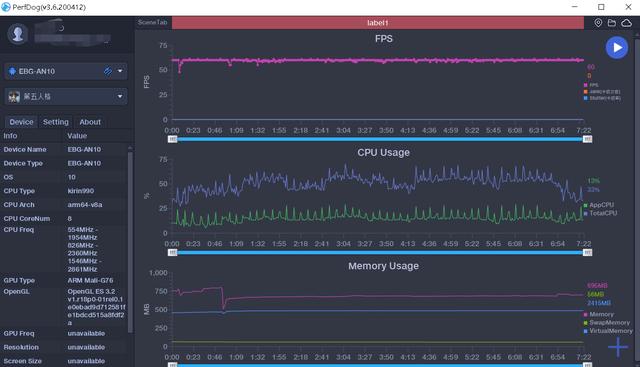The width and height of the screenshot is (640, 367).
Task: Select the GPU Freq unavailable value
Action: (x=86, y=334)
